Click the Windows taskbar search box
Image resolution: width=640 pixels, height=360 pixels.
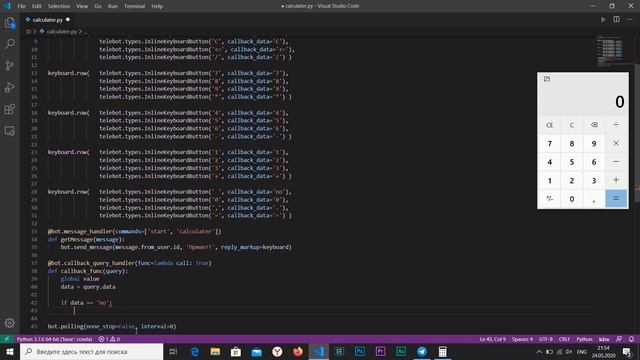coord(91,351)
